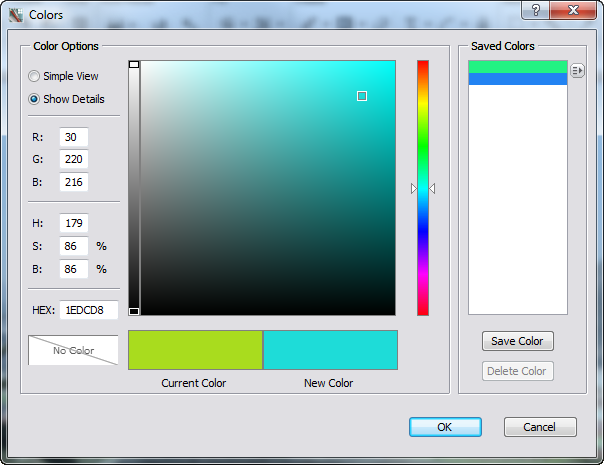Click the green saved color entry
This screenshot has width=604, height=465.
[517, 67]
